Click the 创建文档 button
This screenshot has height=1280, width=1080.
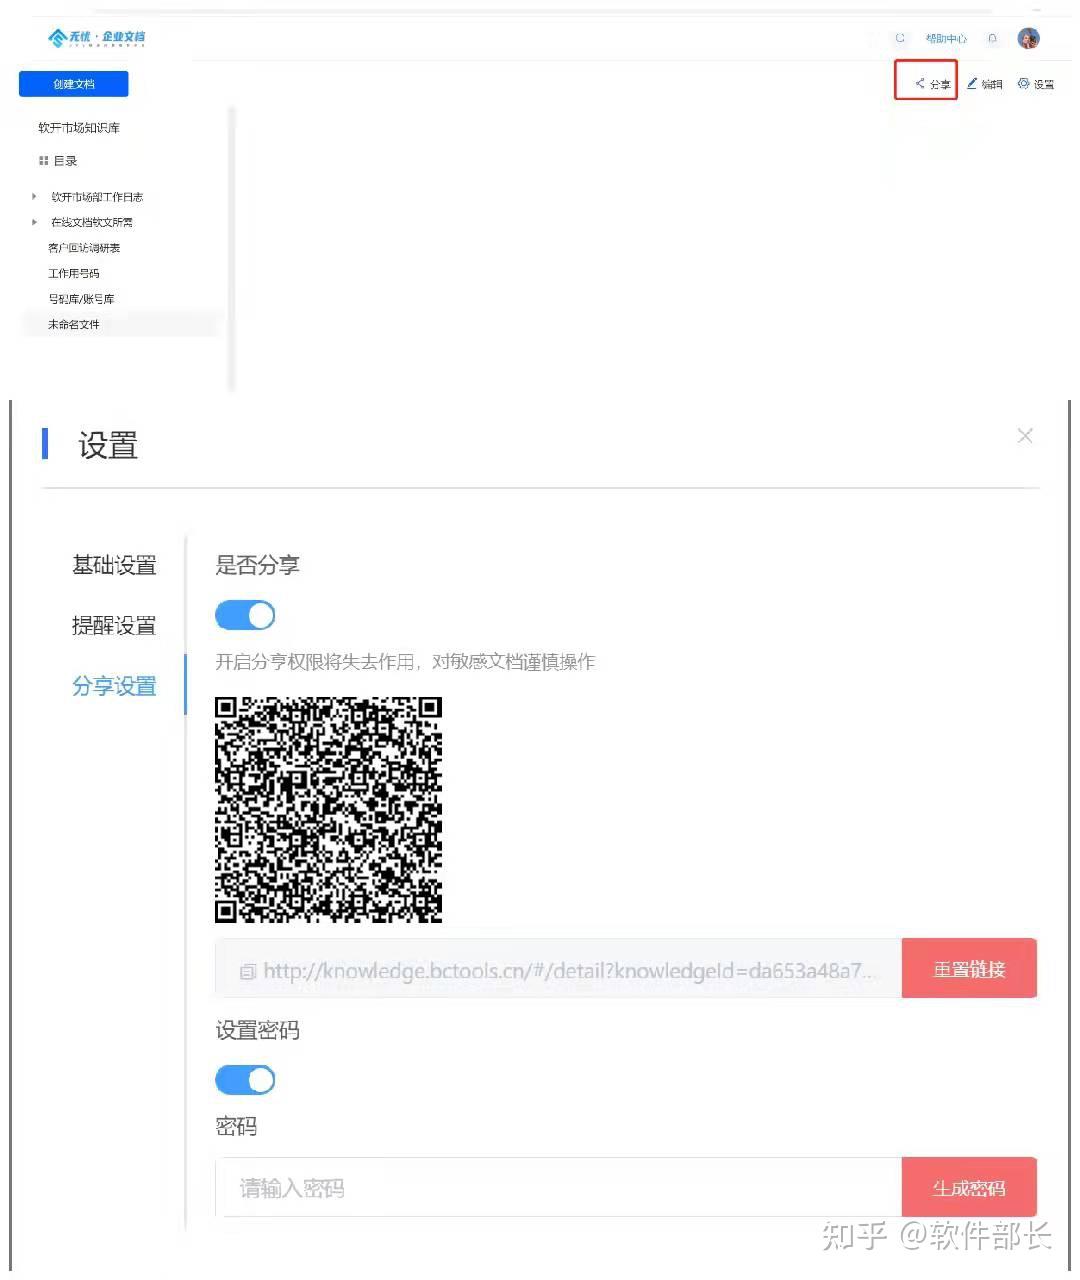click(74, 84)
